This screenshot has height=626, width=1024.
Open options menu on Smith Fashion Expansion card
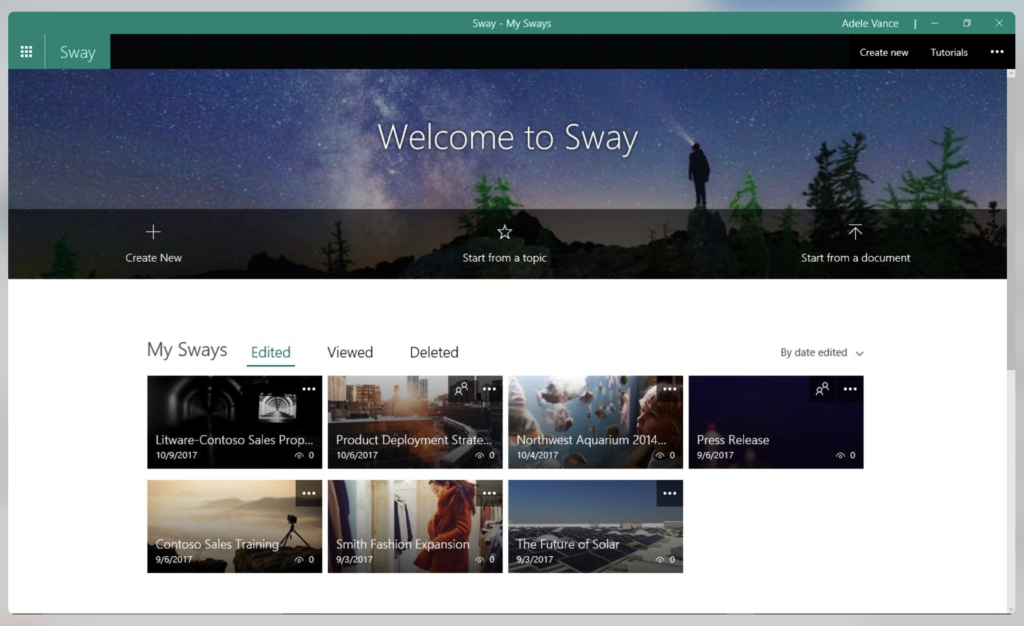489,493
